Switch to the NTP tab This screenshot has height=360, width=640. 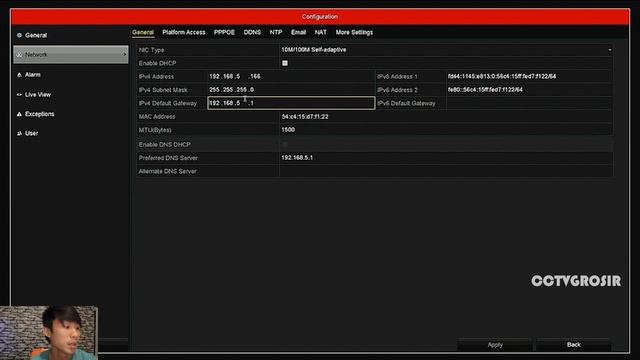(x=276, y=32)
